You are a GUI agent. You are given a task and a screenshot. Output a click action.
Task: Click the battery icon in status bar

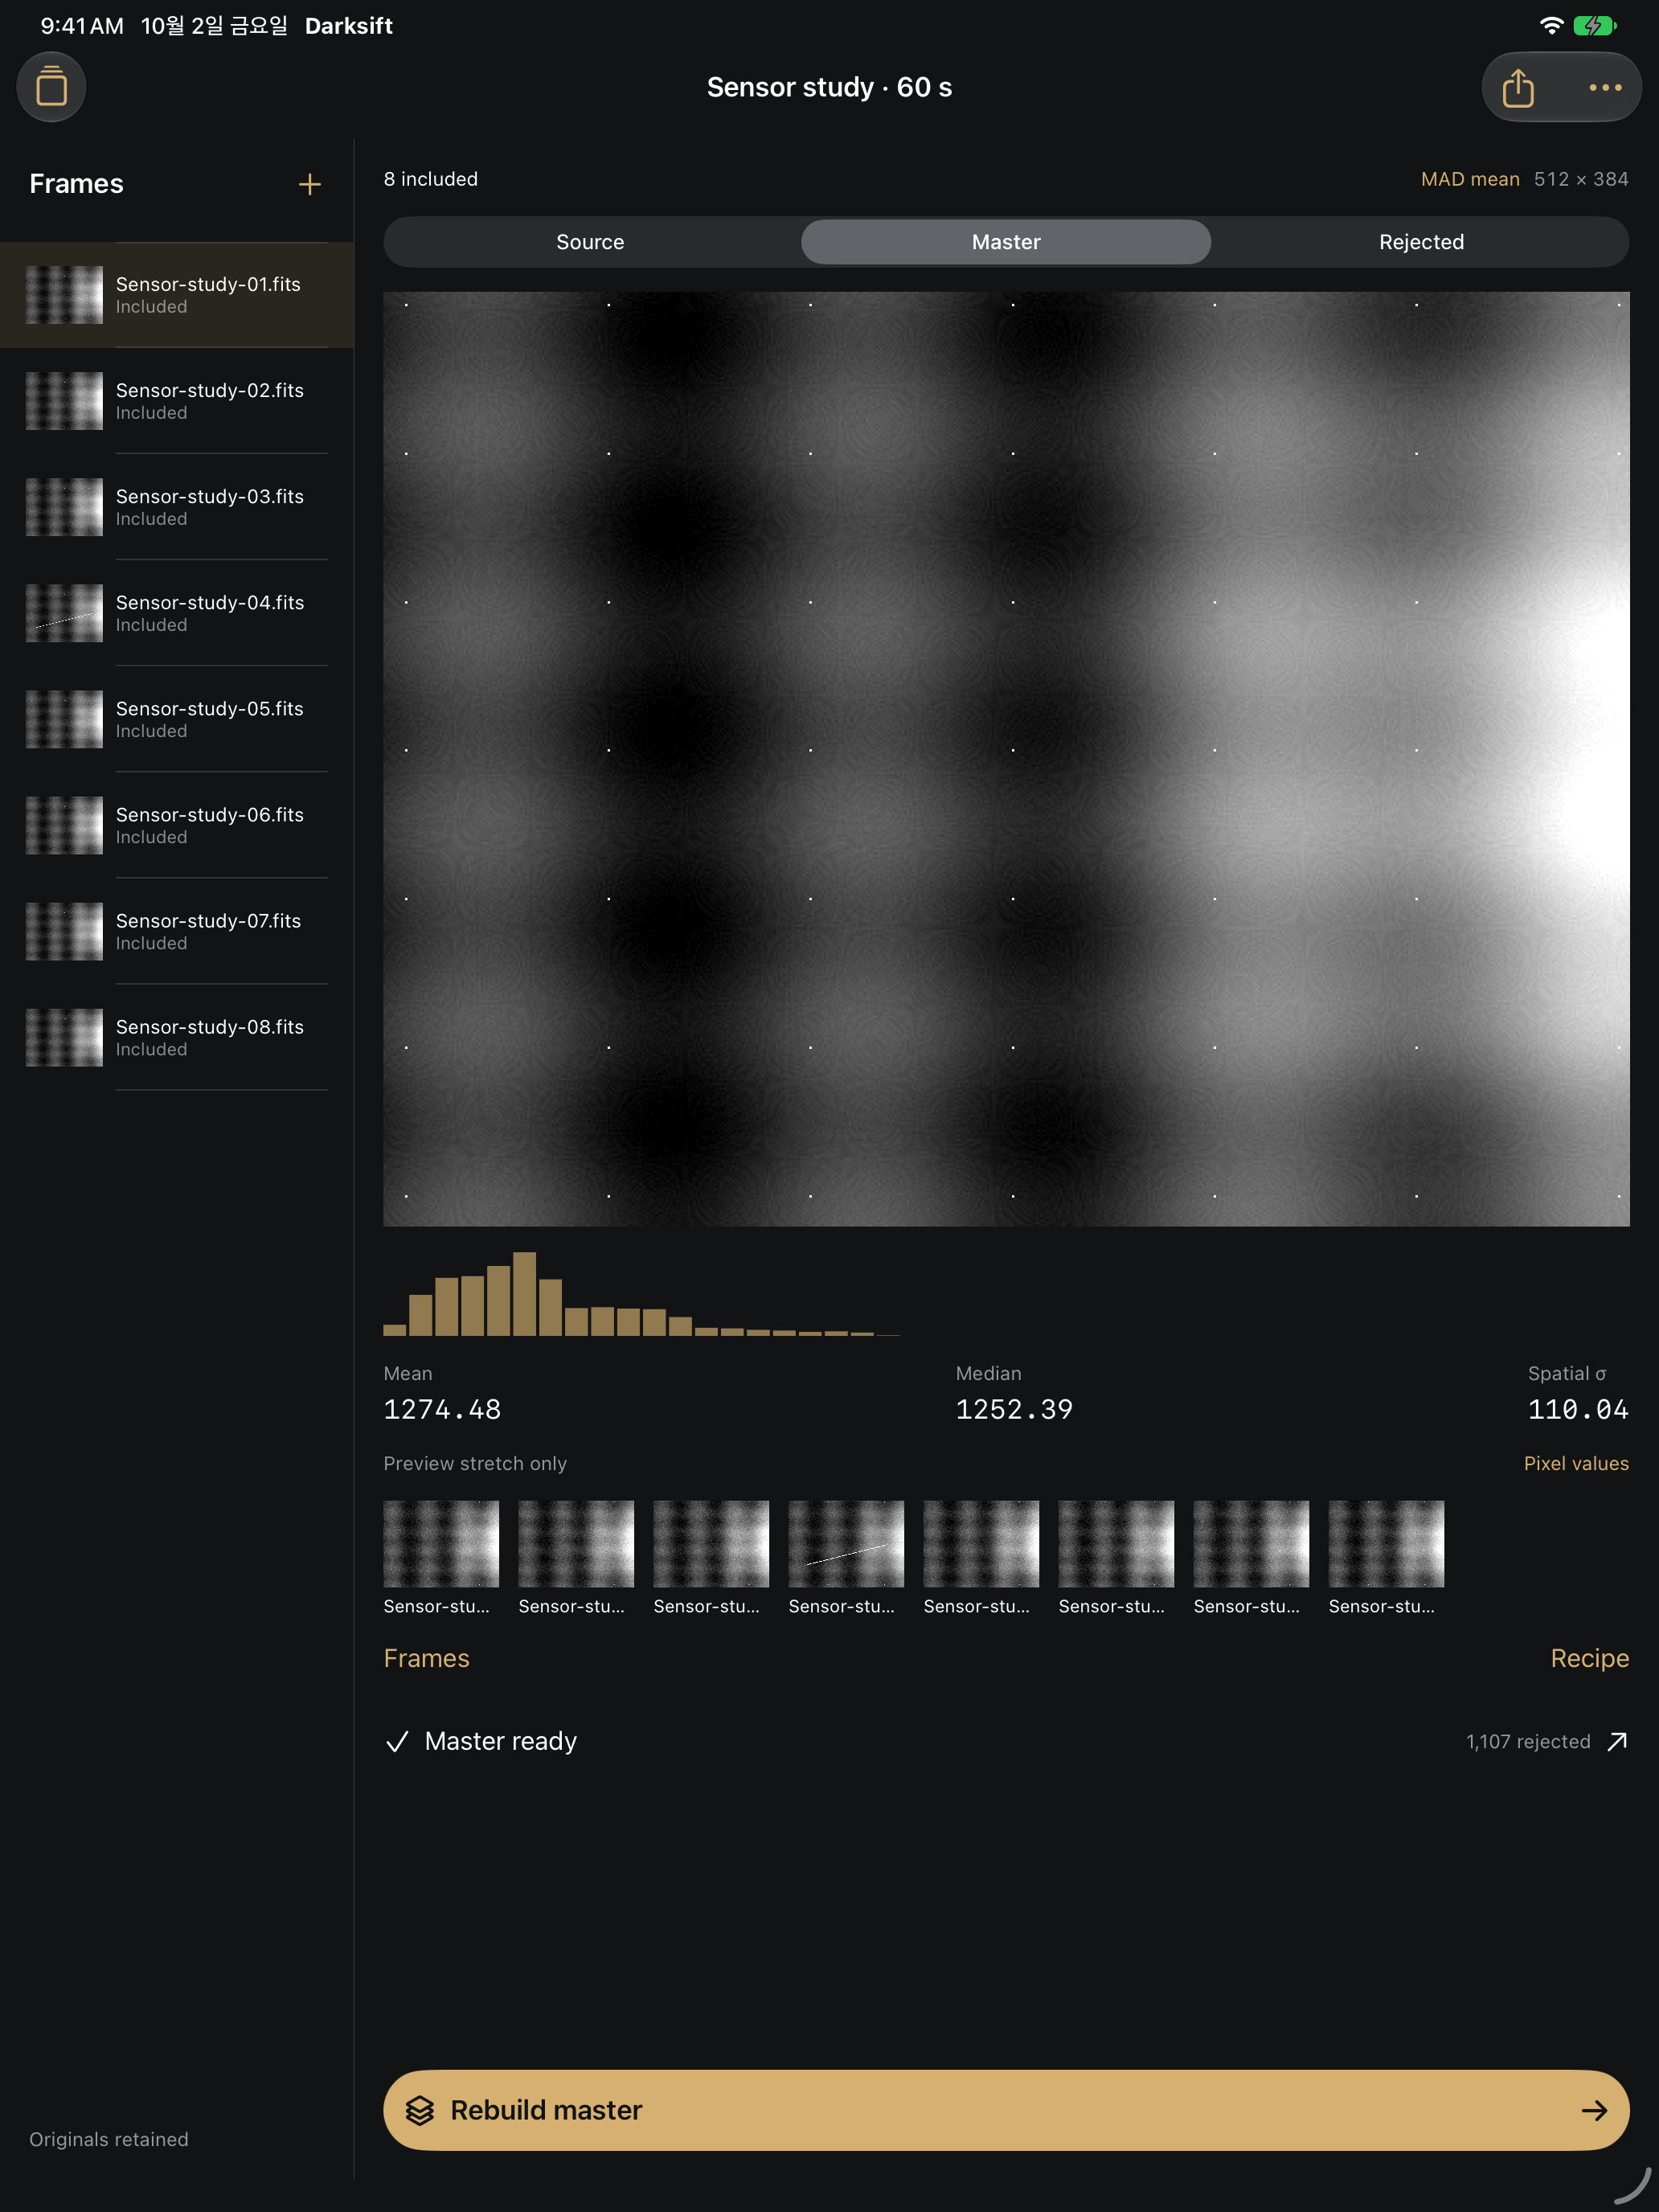point(1594,26)
